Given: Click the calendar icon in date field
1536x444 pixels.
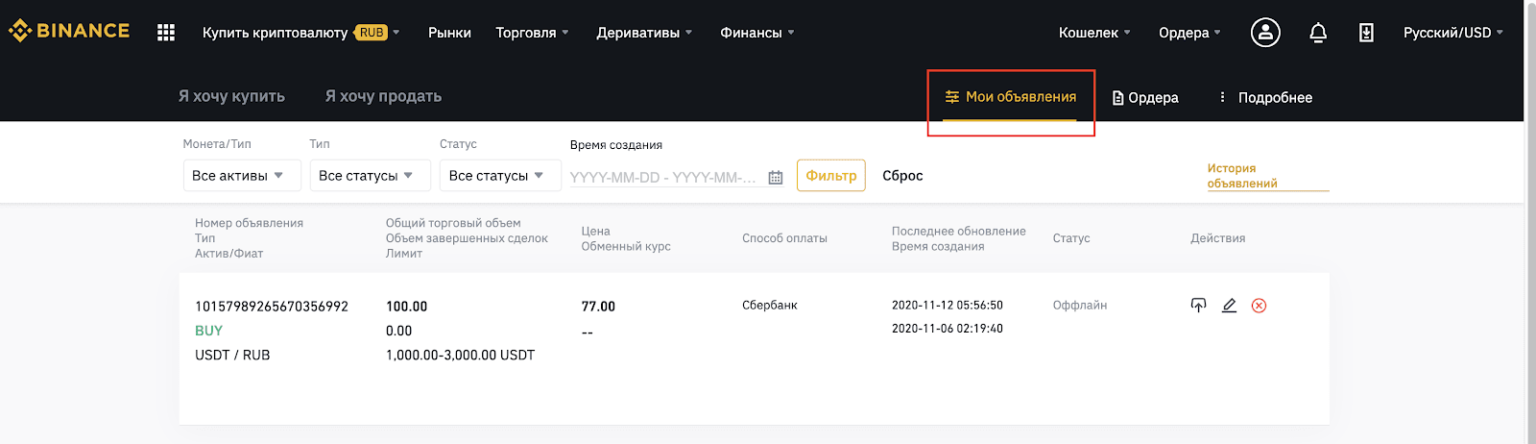Looking at the screenshot, I should [x=775, y=177].
